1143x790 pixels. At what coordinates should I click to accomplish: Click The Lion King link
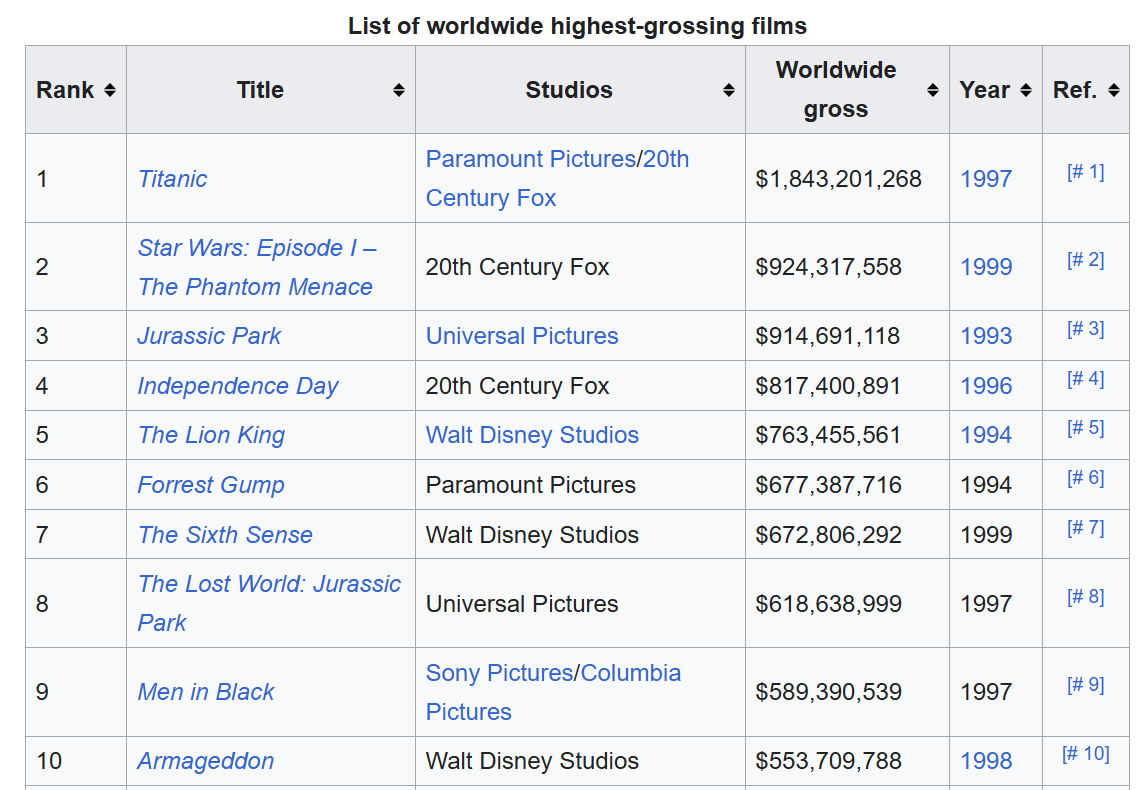[x=211, y=435]
